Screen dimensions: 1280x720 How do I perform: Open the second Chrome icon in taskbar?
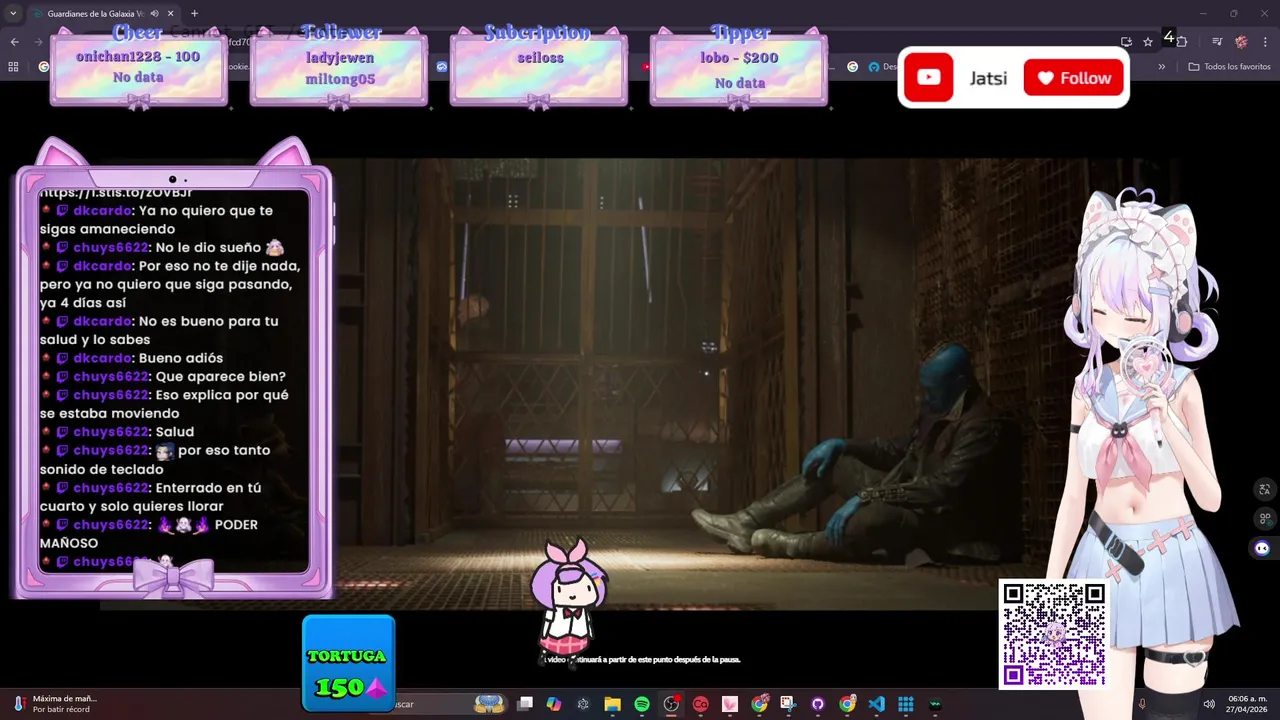click(x=847, y=704)
